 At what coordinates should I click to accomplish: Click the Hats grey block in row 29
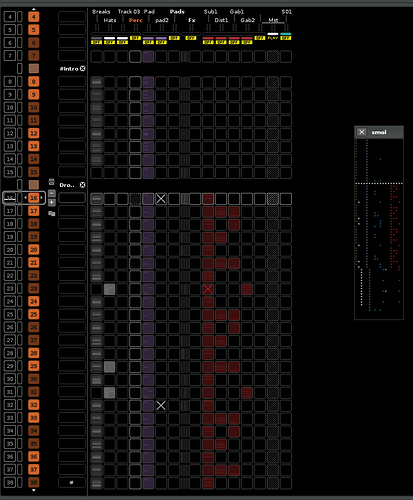[109, 367]
